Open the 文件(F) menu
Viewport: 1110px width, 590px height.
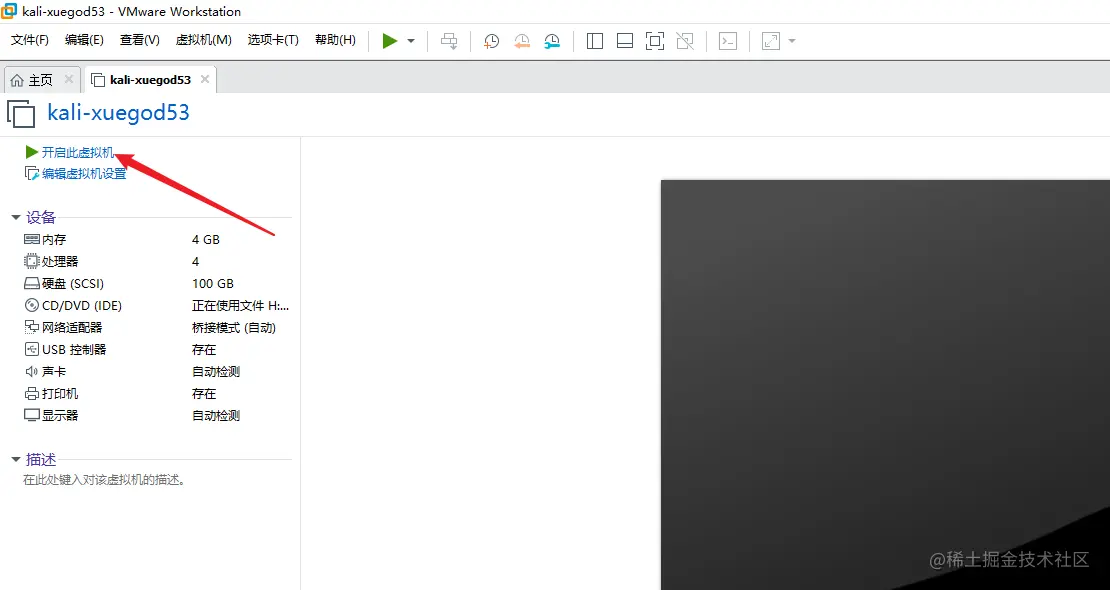[30, 40]
